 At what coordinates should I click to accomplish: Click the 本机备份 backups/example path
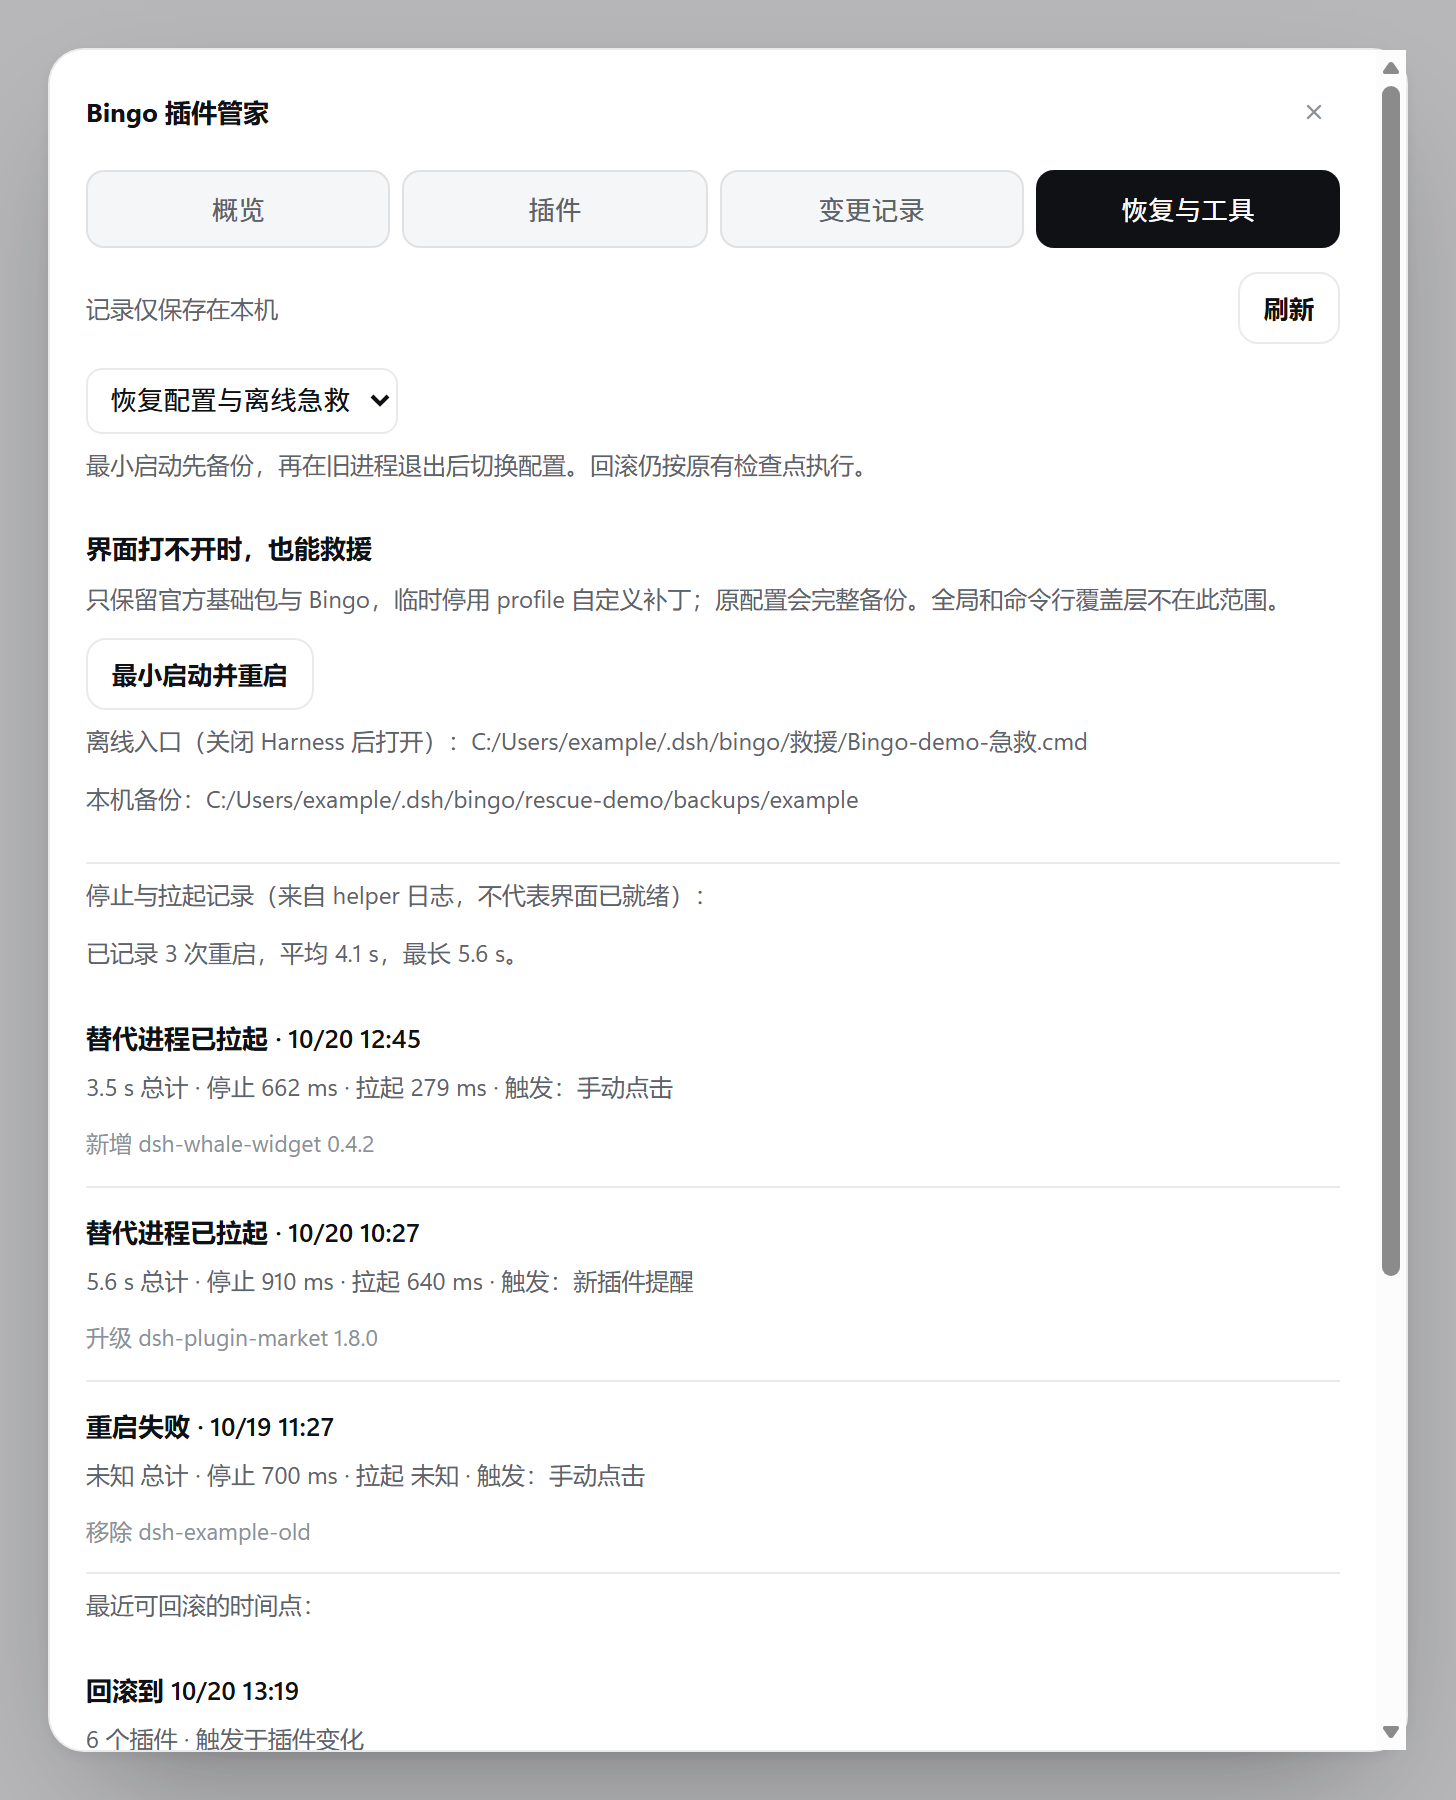point(532,800)
